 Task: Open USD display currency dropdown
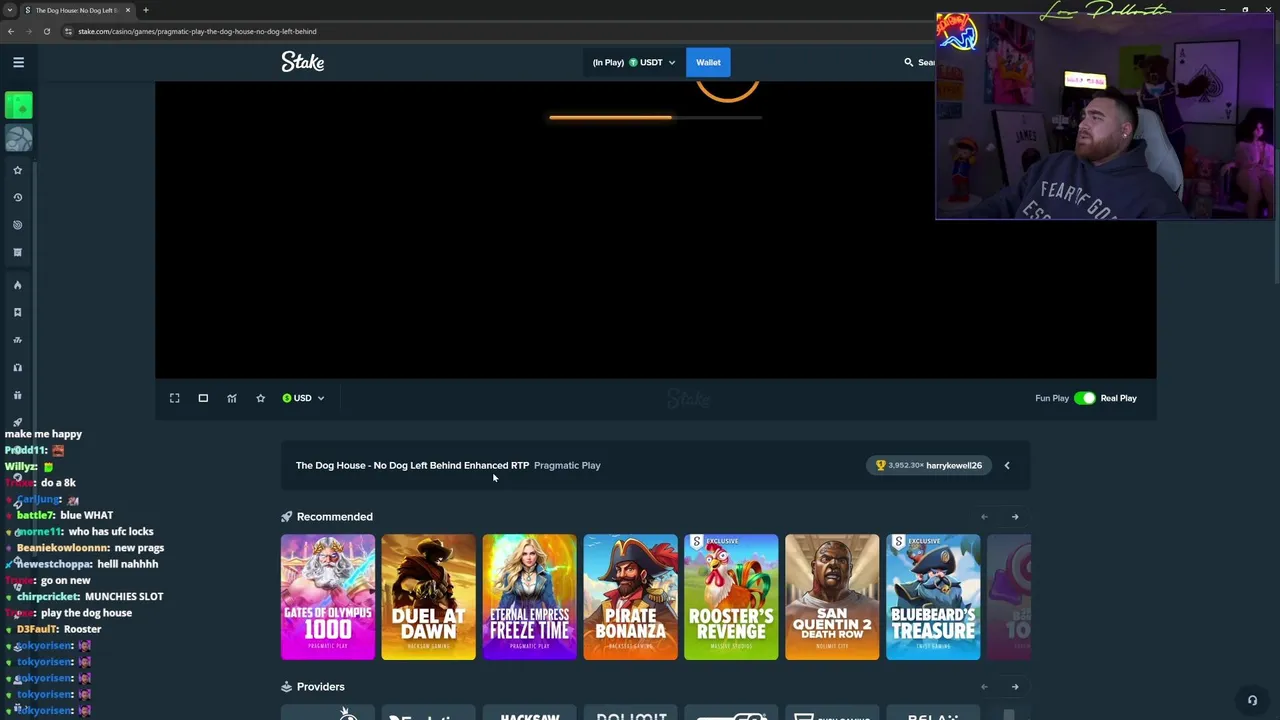(x=303, y=398)
